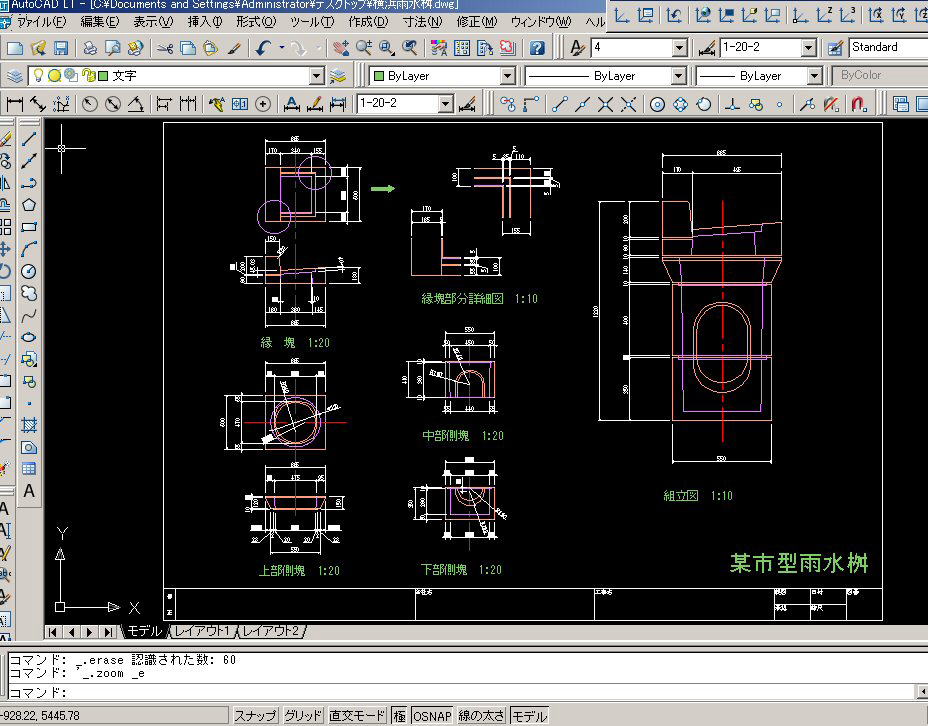Image resolution: width=928 pixels, height=726 pixels.
Task: Start realtime Pan with the hand icon
Action: 340,48
